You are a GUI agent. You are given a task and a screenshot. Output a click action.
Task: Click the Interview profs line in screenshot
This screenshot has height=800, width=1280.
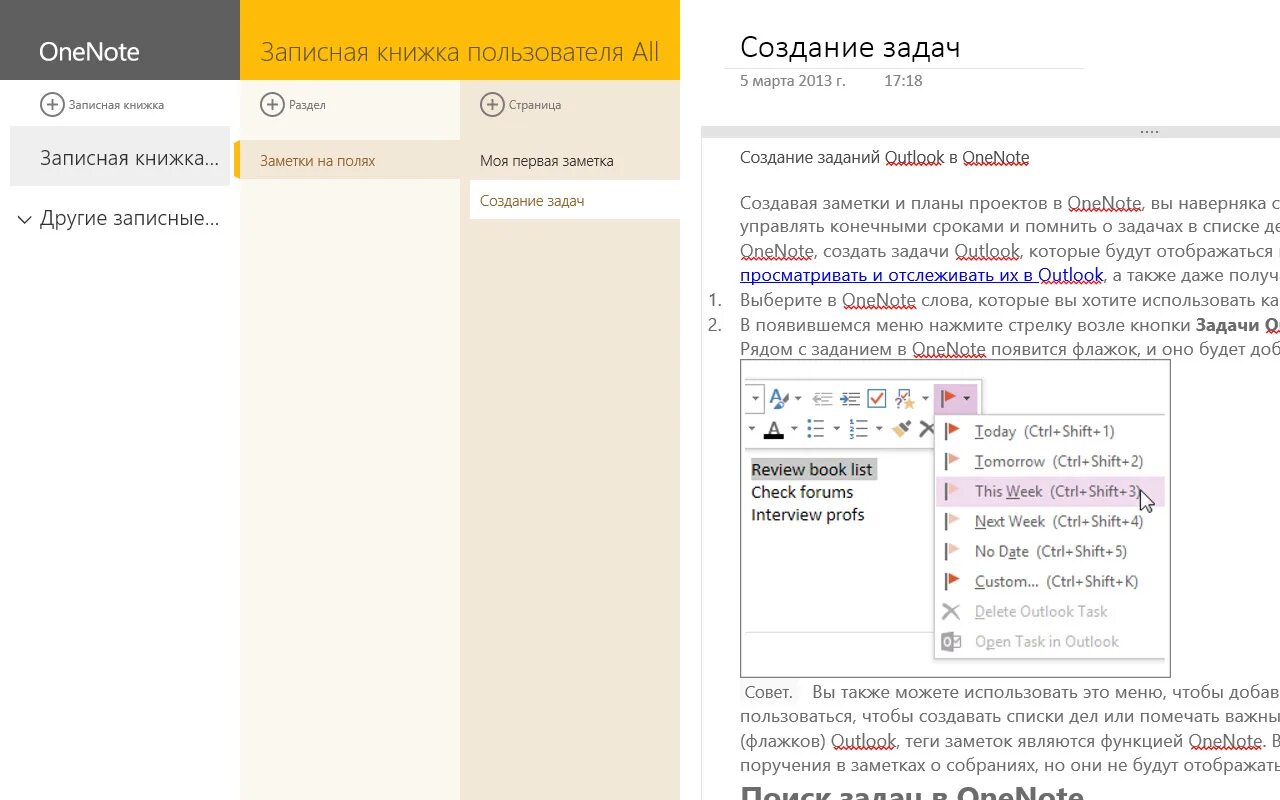(x=808, y=515)
